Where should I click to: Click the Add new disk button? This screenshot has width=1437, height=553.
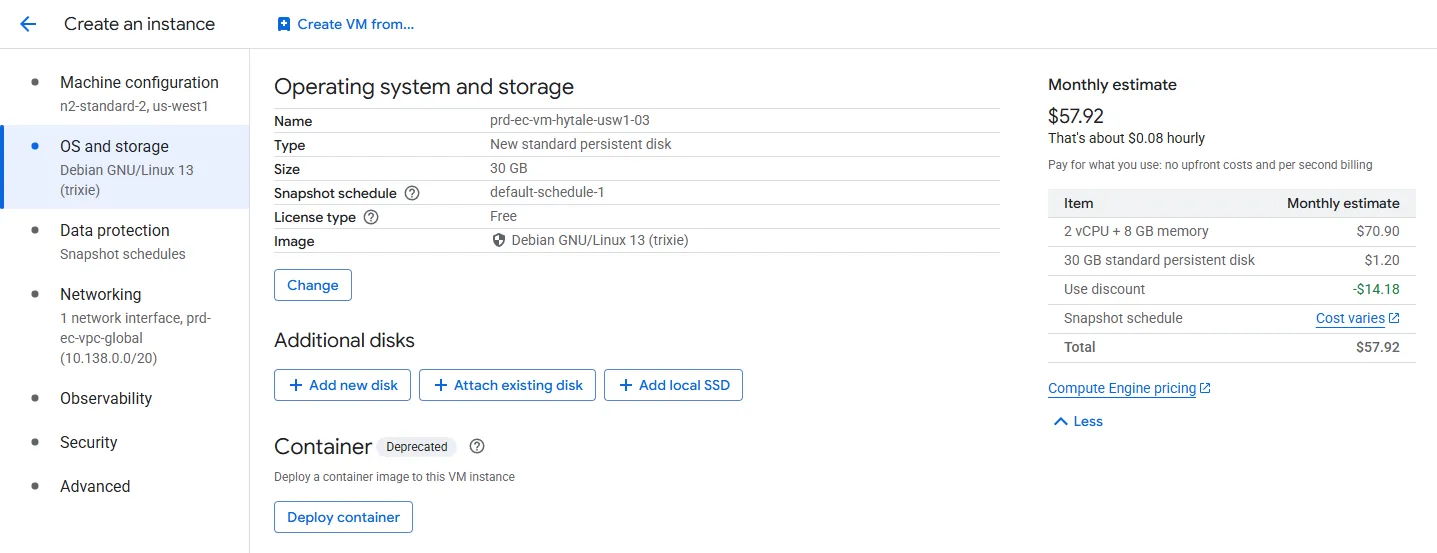pos(342,385)
